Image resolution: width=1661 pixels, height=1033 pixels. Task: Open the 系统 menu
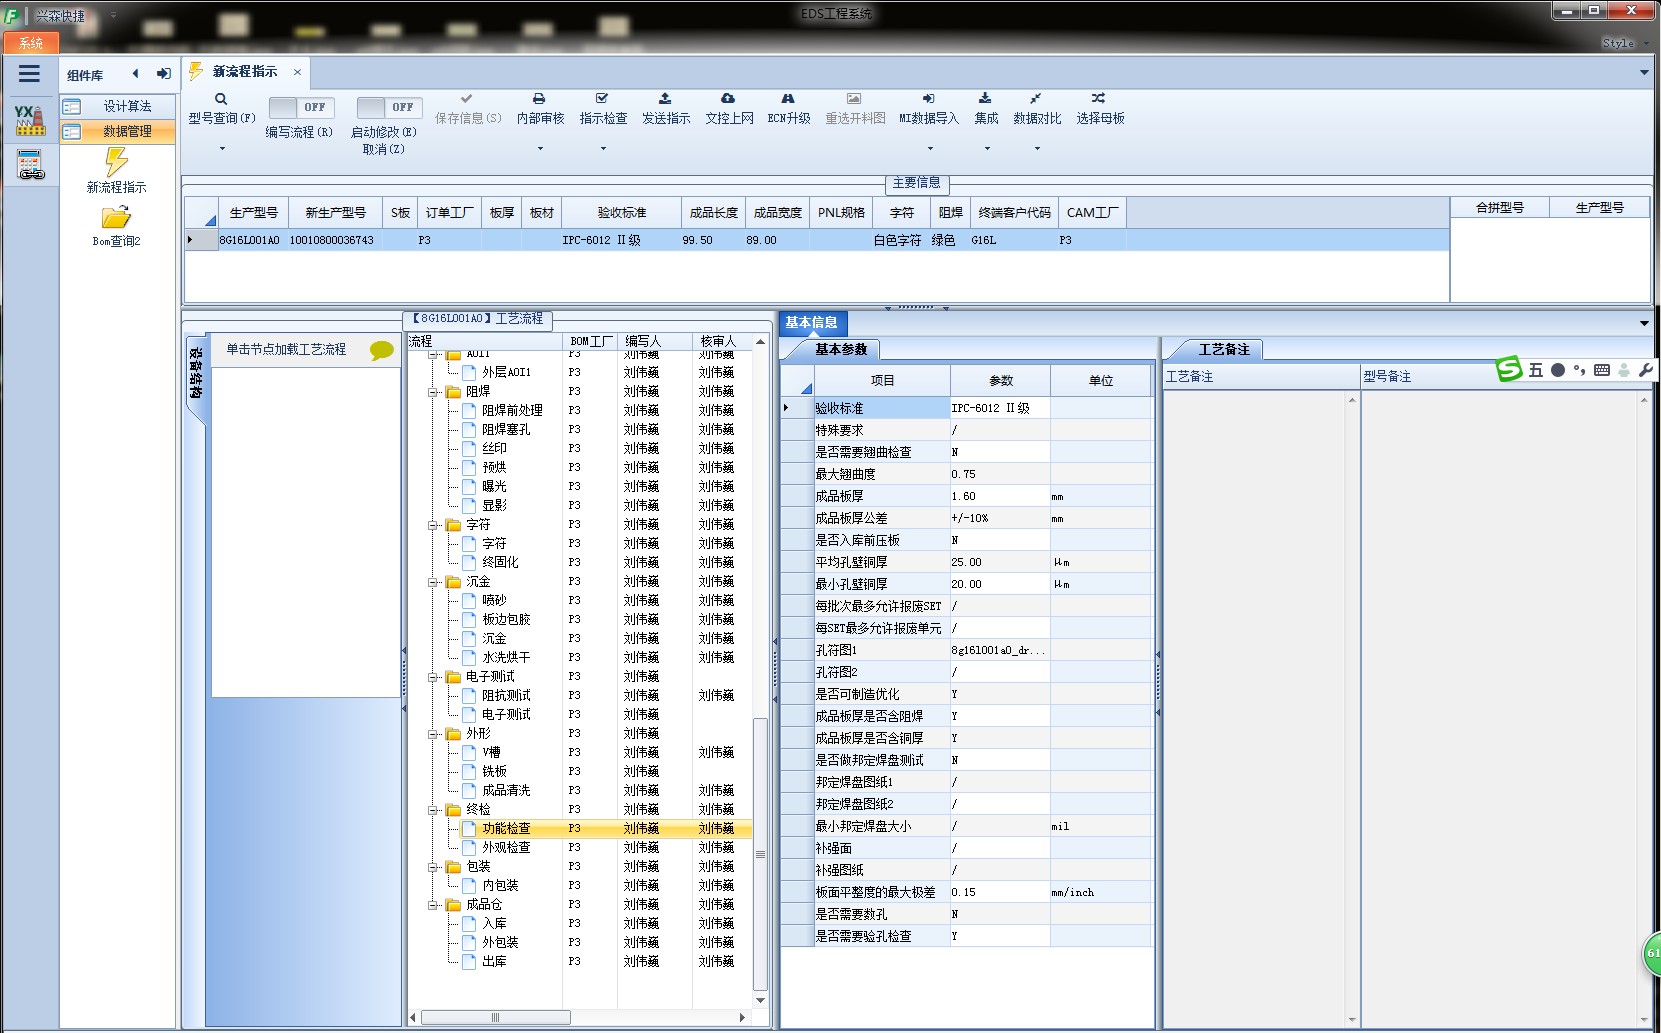31,43
